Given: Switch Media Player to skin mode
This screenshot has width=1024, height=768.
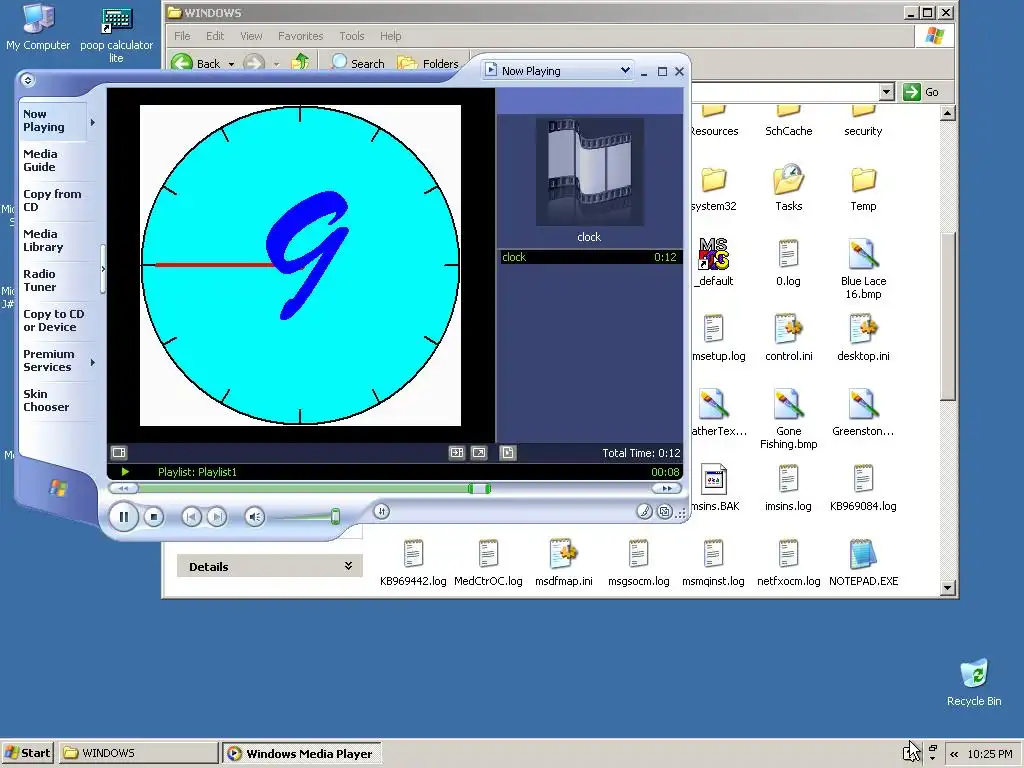Looking at the screenshot, I should (x=664, y=511).
